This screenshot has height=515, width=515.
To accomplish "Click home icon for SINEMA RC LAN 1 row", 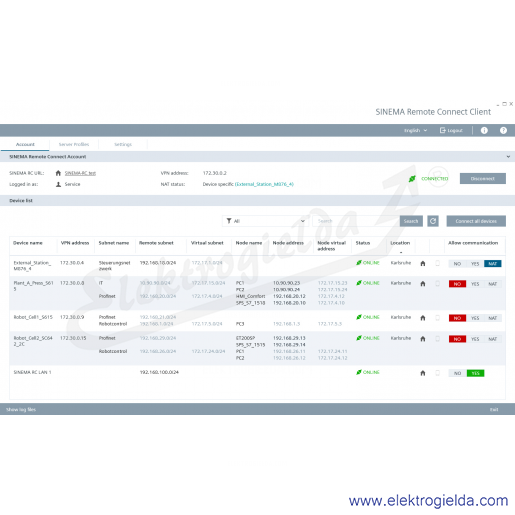I will coord(423,373).
